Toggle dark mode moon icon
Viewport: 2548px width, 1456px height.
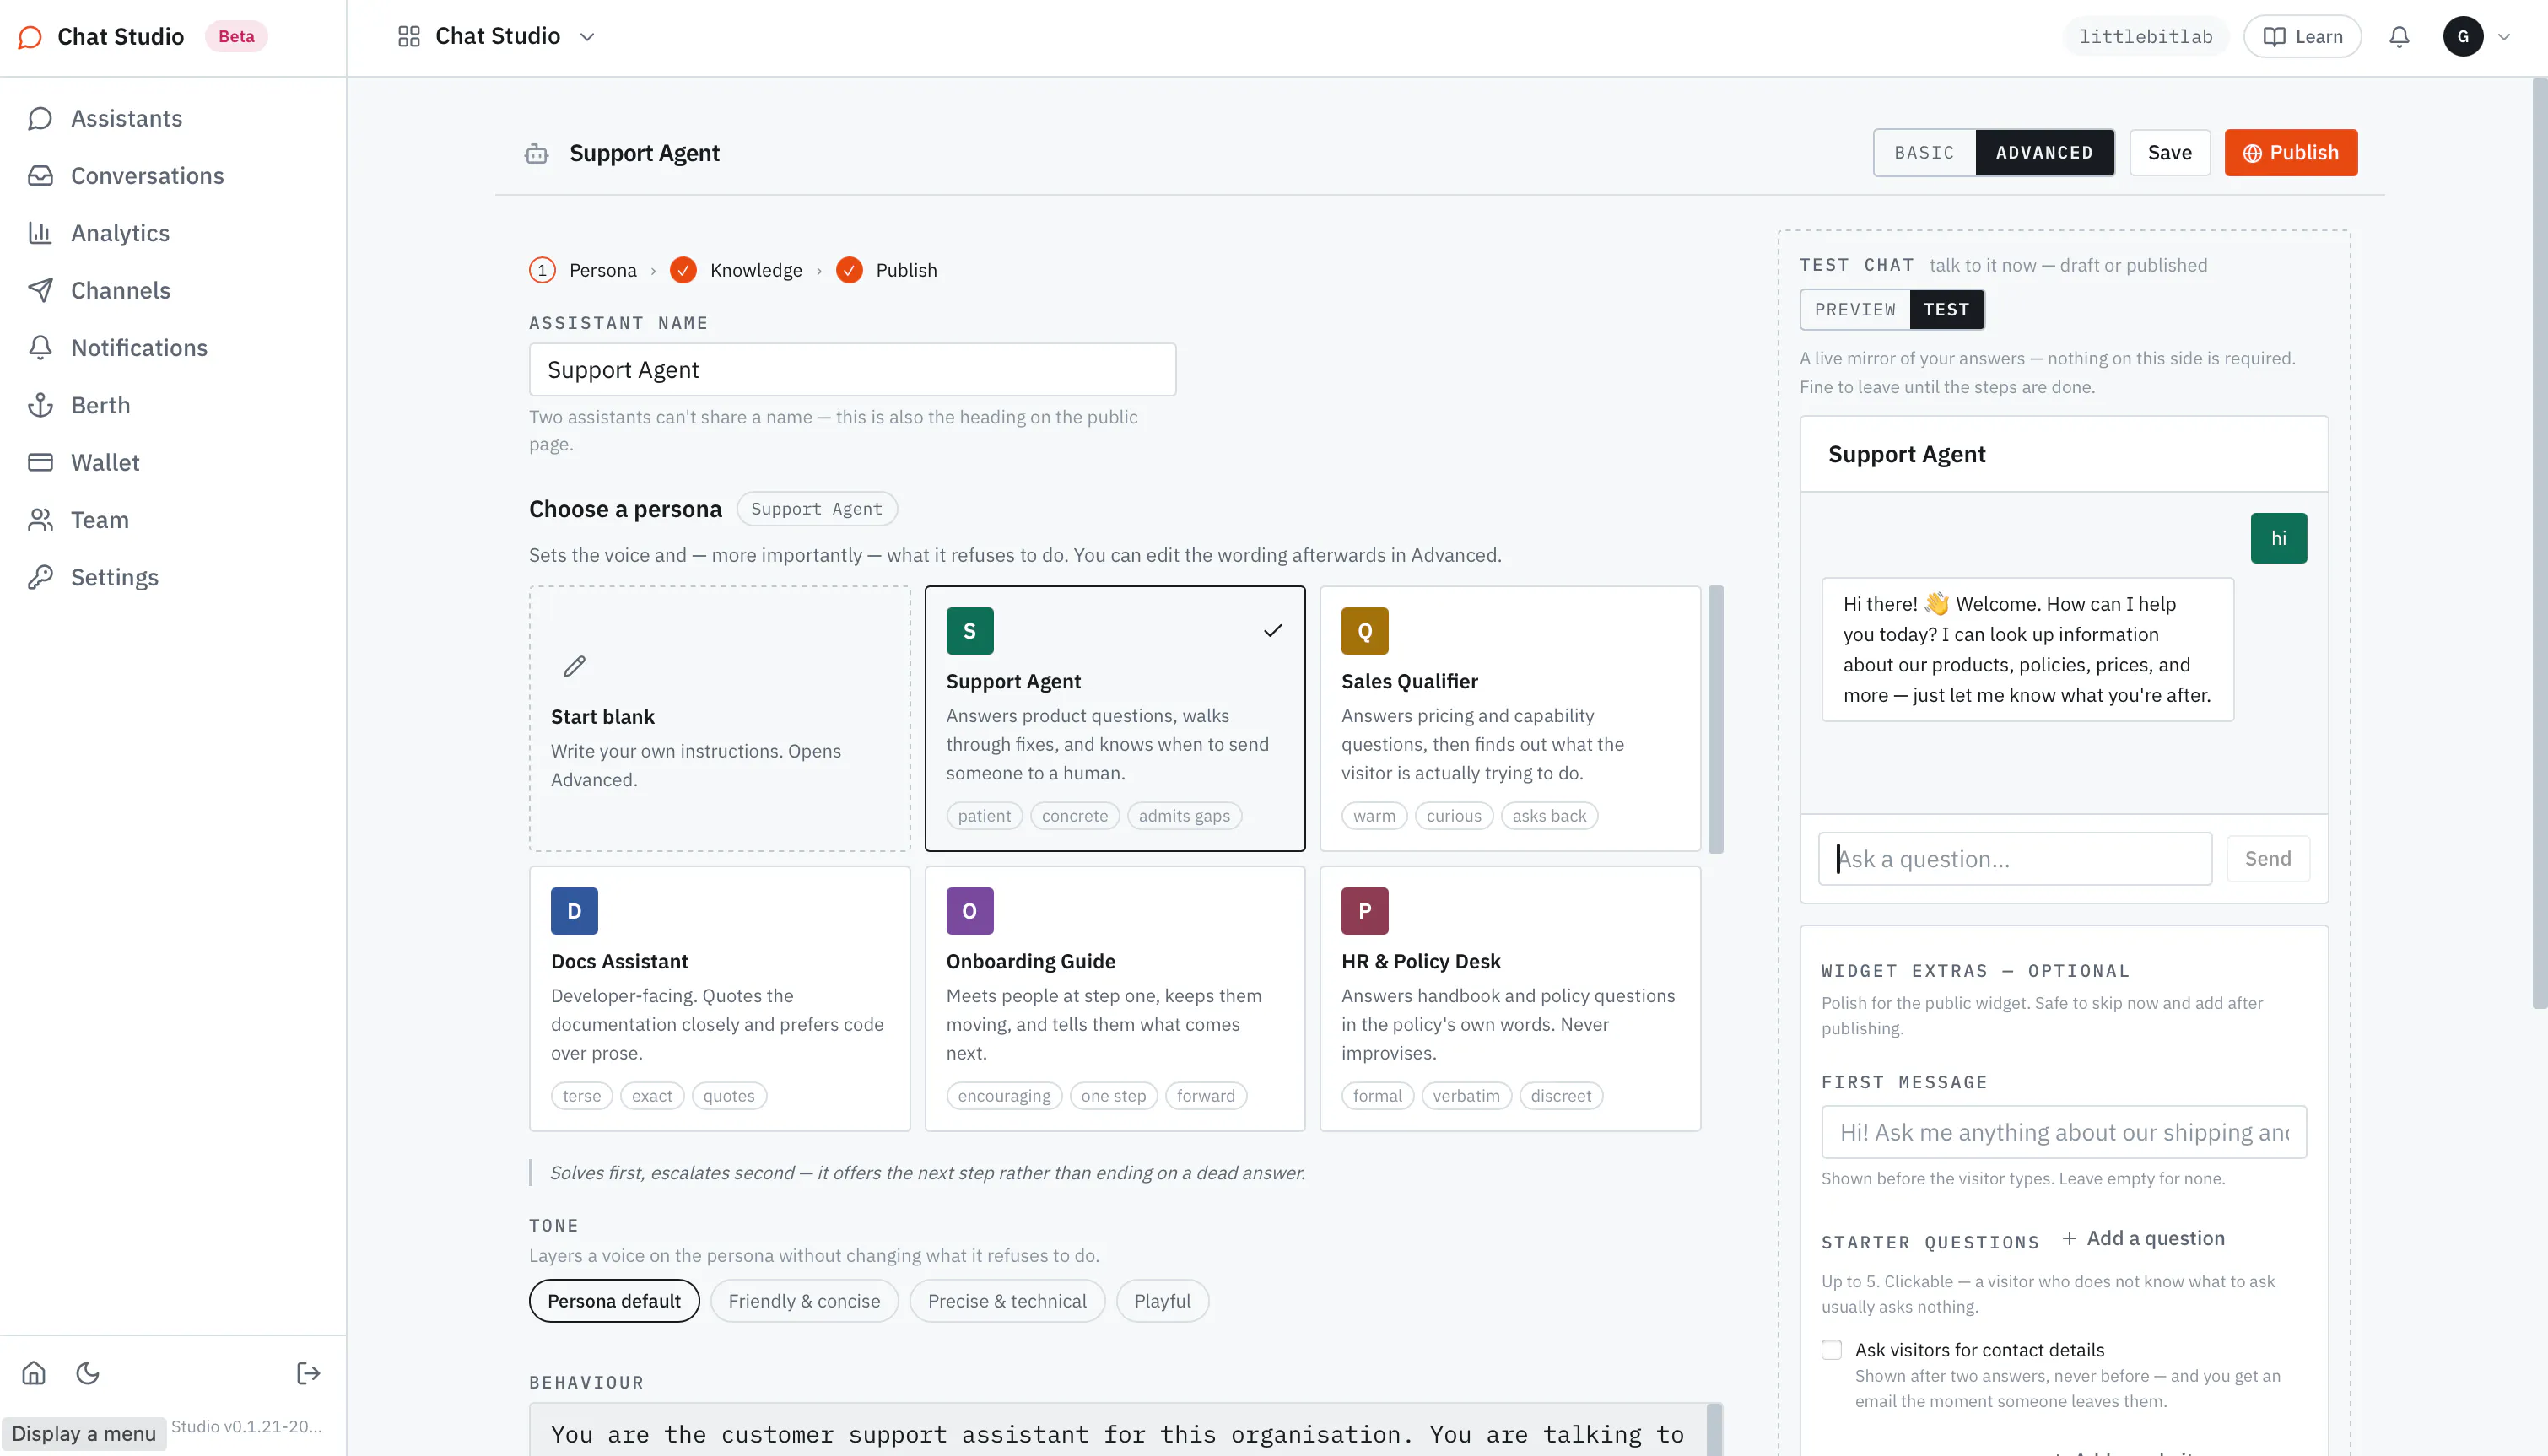pos(88,1372)
